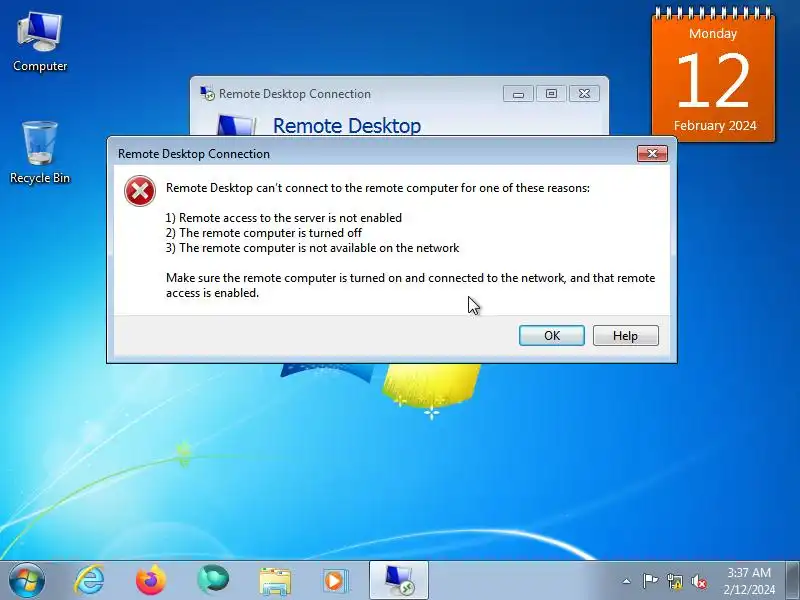The width and height of the screenshot is (800, 600).
Task: Click the 'Remote Desktop' banner heading in background window
Action: coord(347,126)
